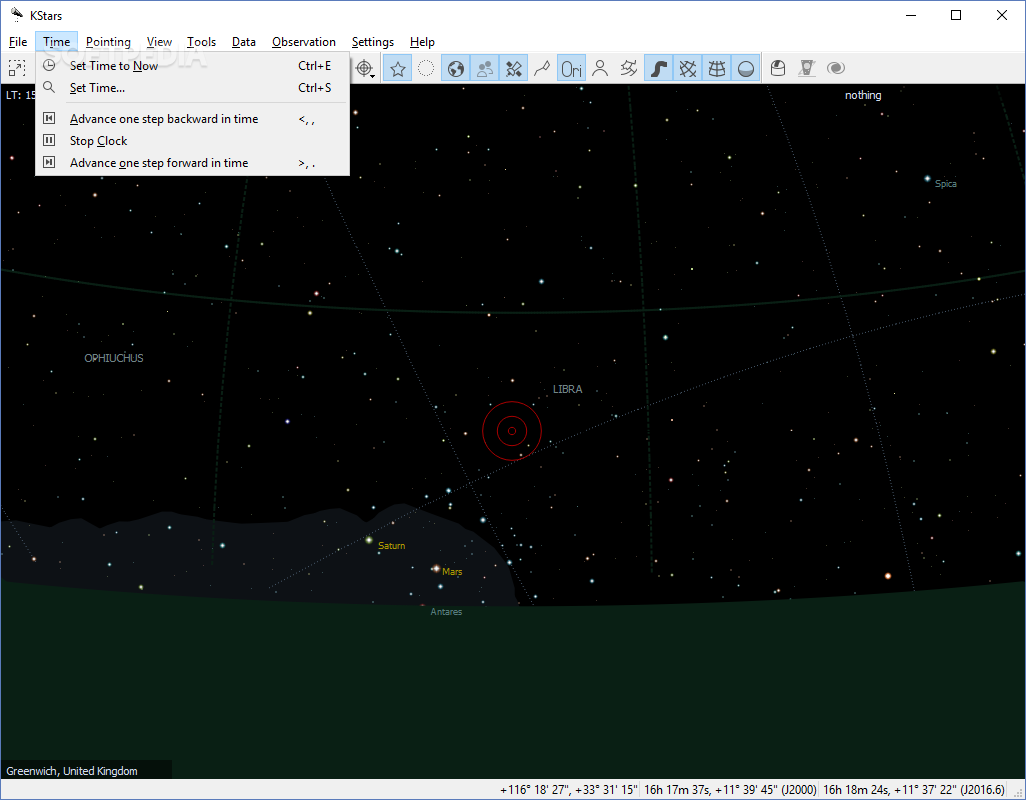Click the telescope toolbar icon
The height and width of the screenshot is (800, 1026).
[x=807, y=68]
